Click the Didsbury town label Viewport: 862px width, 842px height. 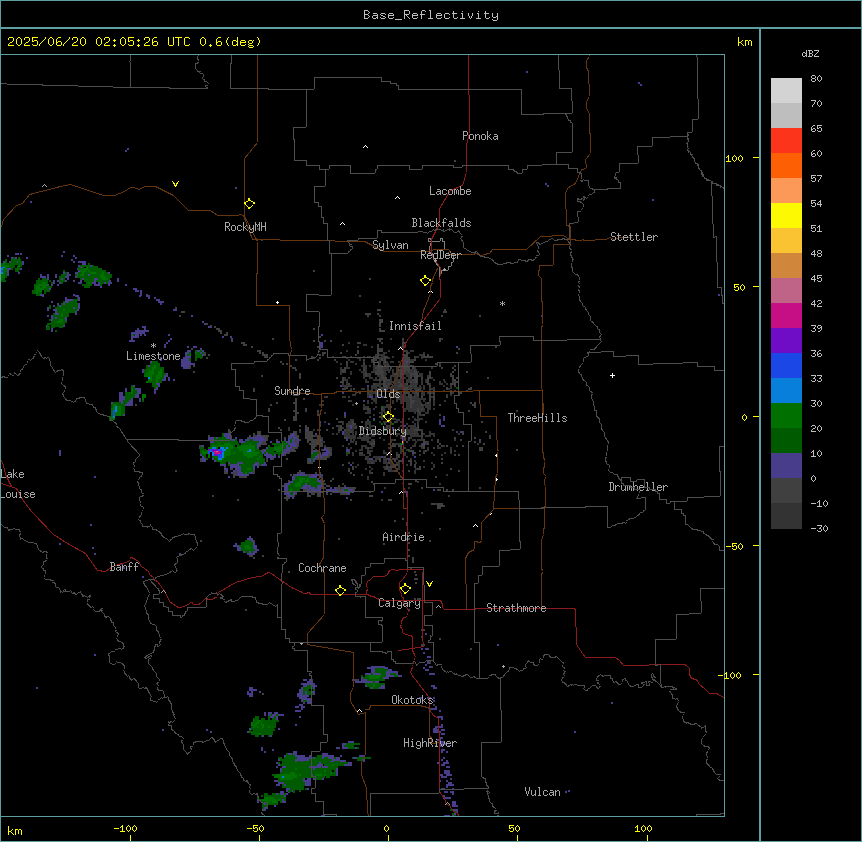click(383, 431)
